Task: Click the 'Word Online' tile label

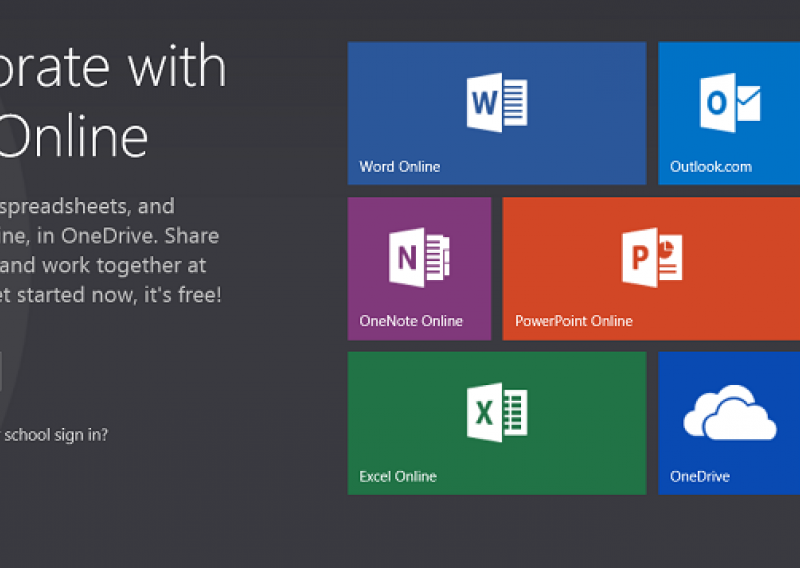Action: coord(399,167)
